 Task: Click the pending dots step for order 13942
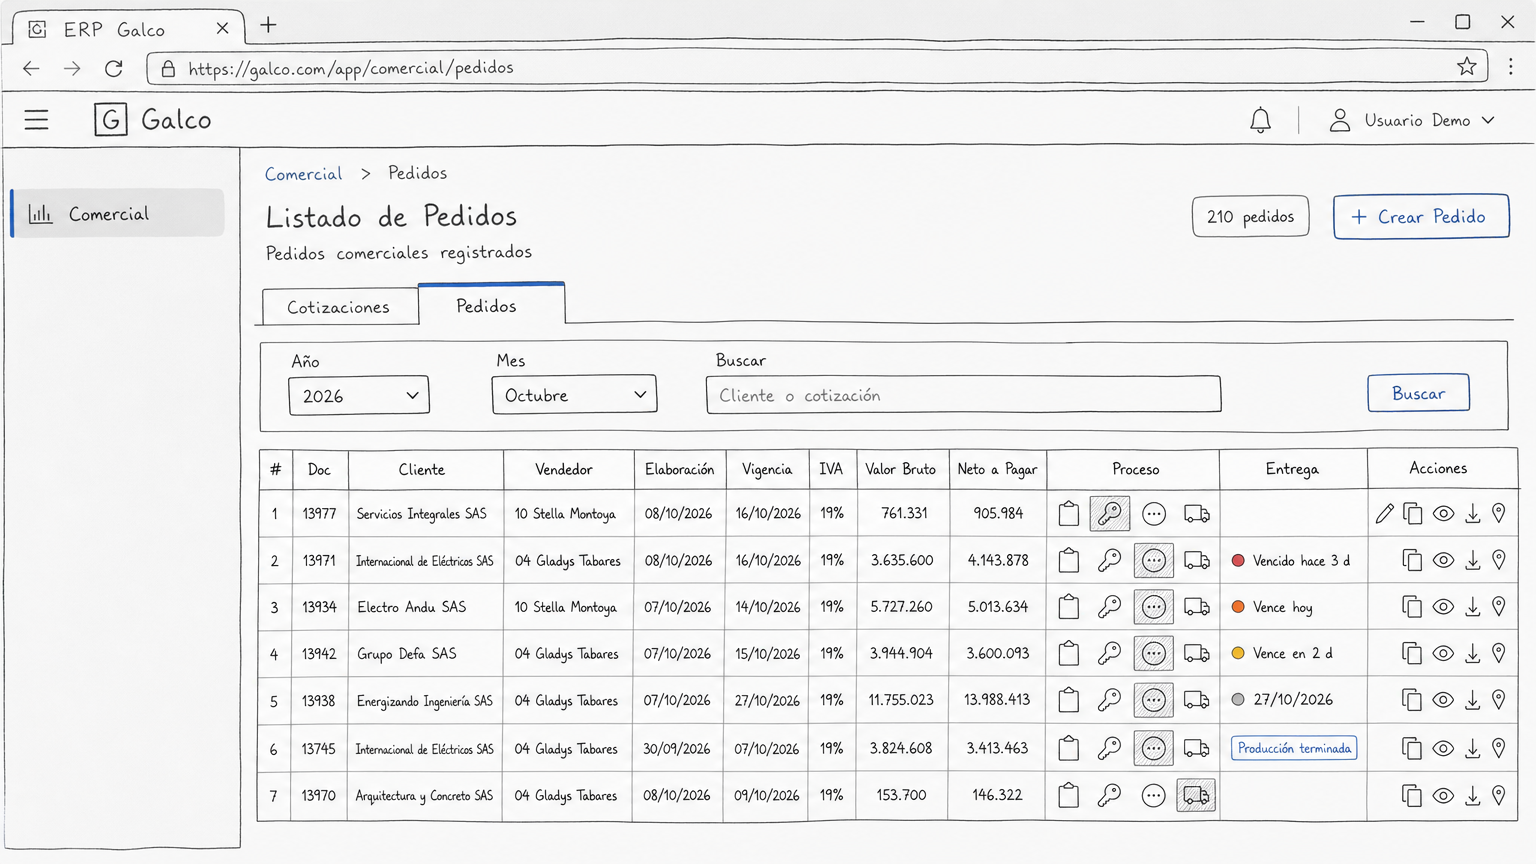pos(1153,654)
